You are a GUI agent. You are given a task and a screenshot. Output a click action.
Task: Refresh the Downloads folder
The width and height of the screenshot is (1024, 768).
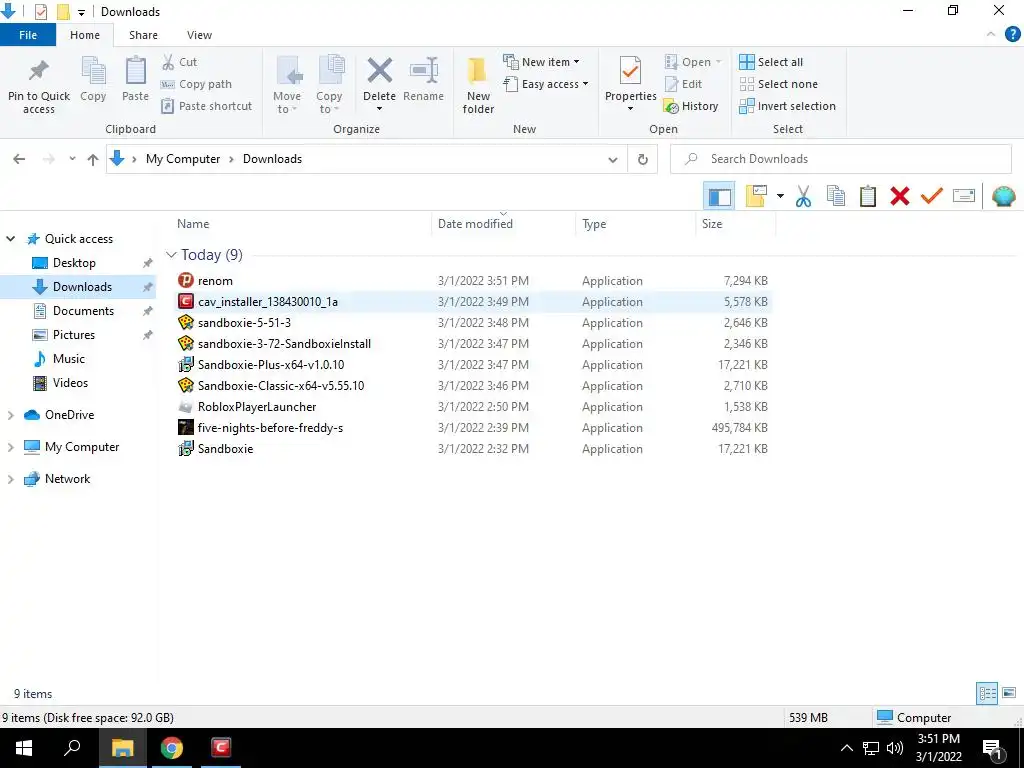click(643, 159)
